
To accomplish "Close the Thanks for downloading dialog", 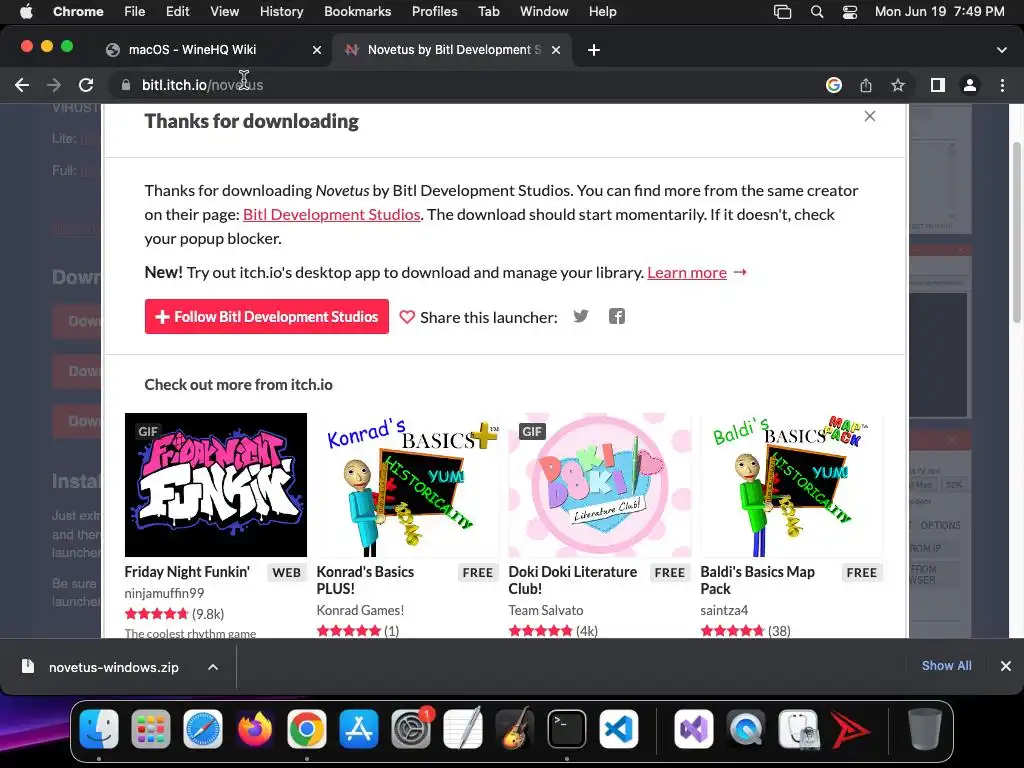I will (x=870, y=116).
